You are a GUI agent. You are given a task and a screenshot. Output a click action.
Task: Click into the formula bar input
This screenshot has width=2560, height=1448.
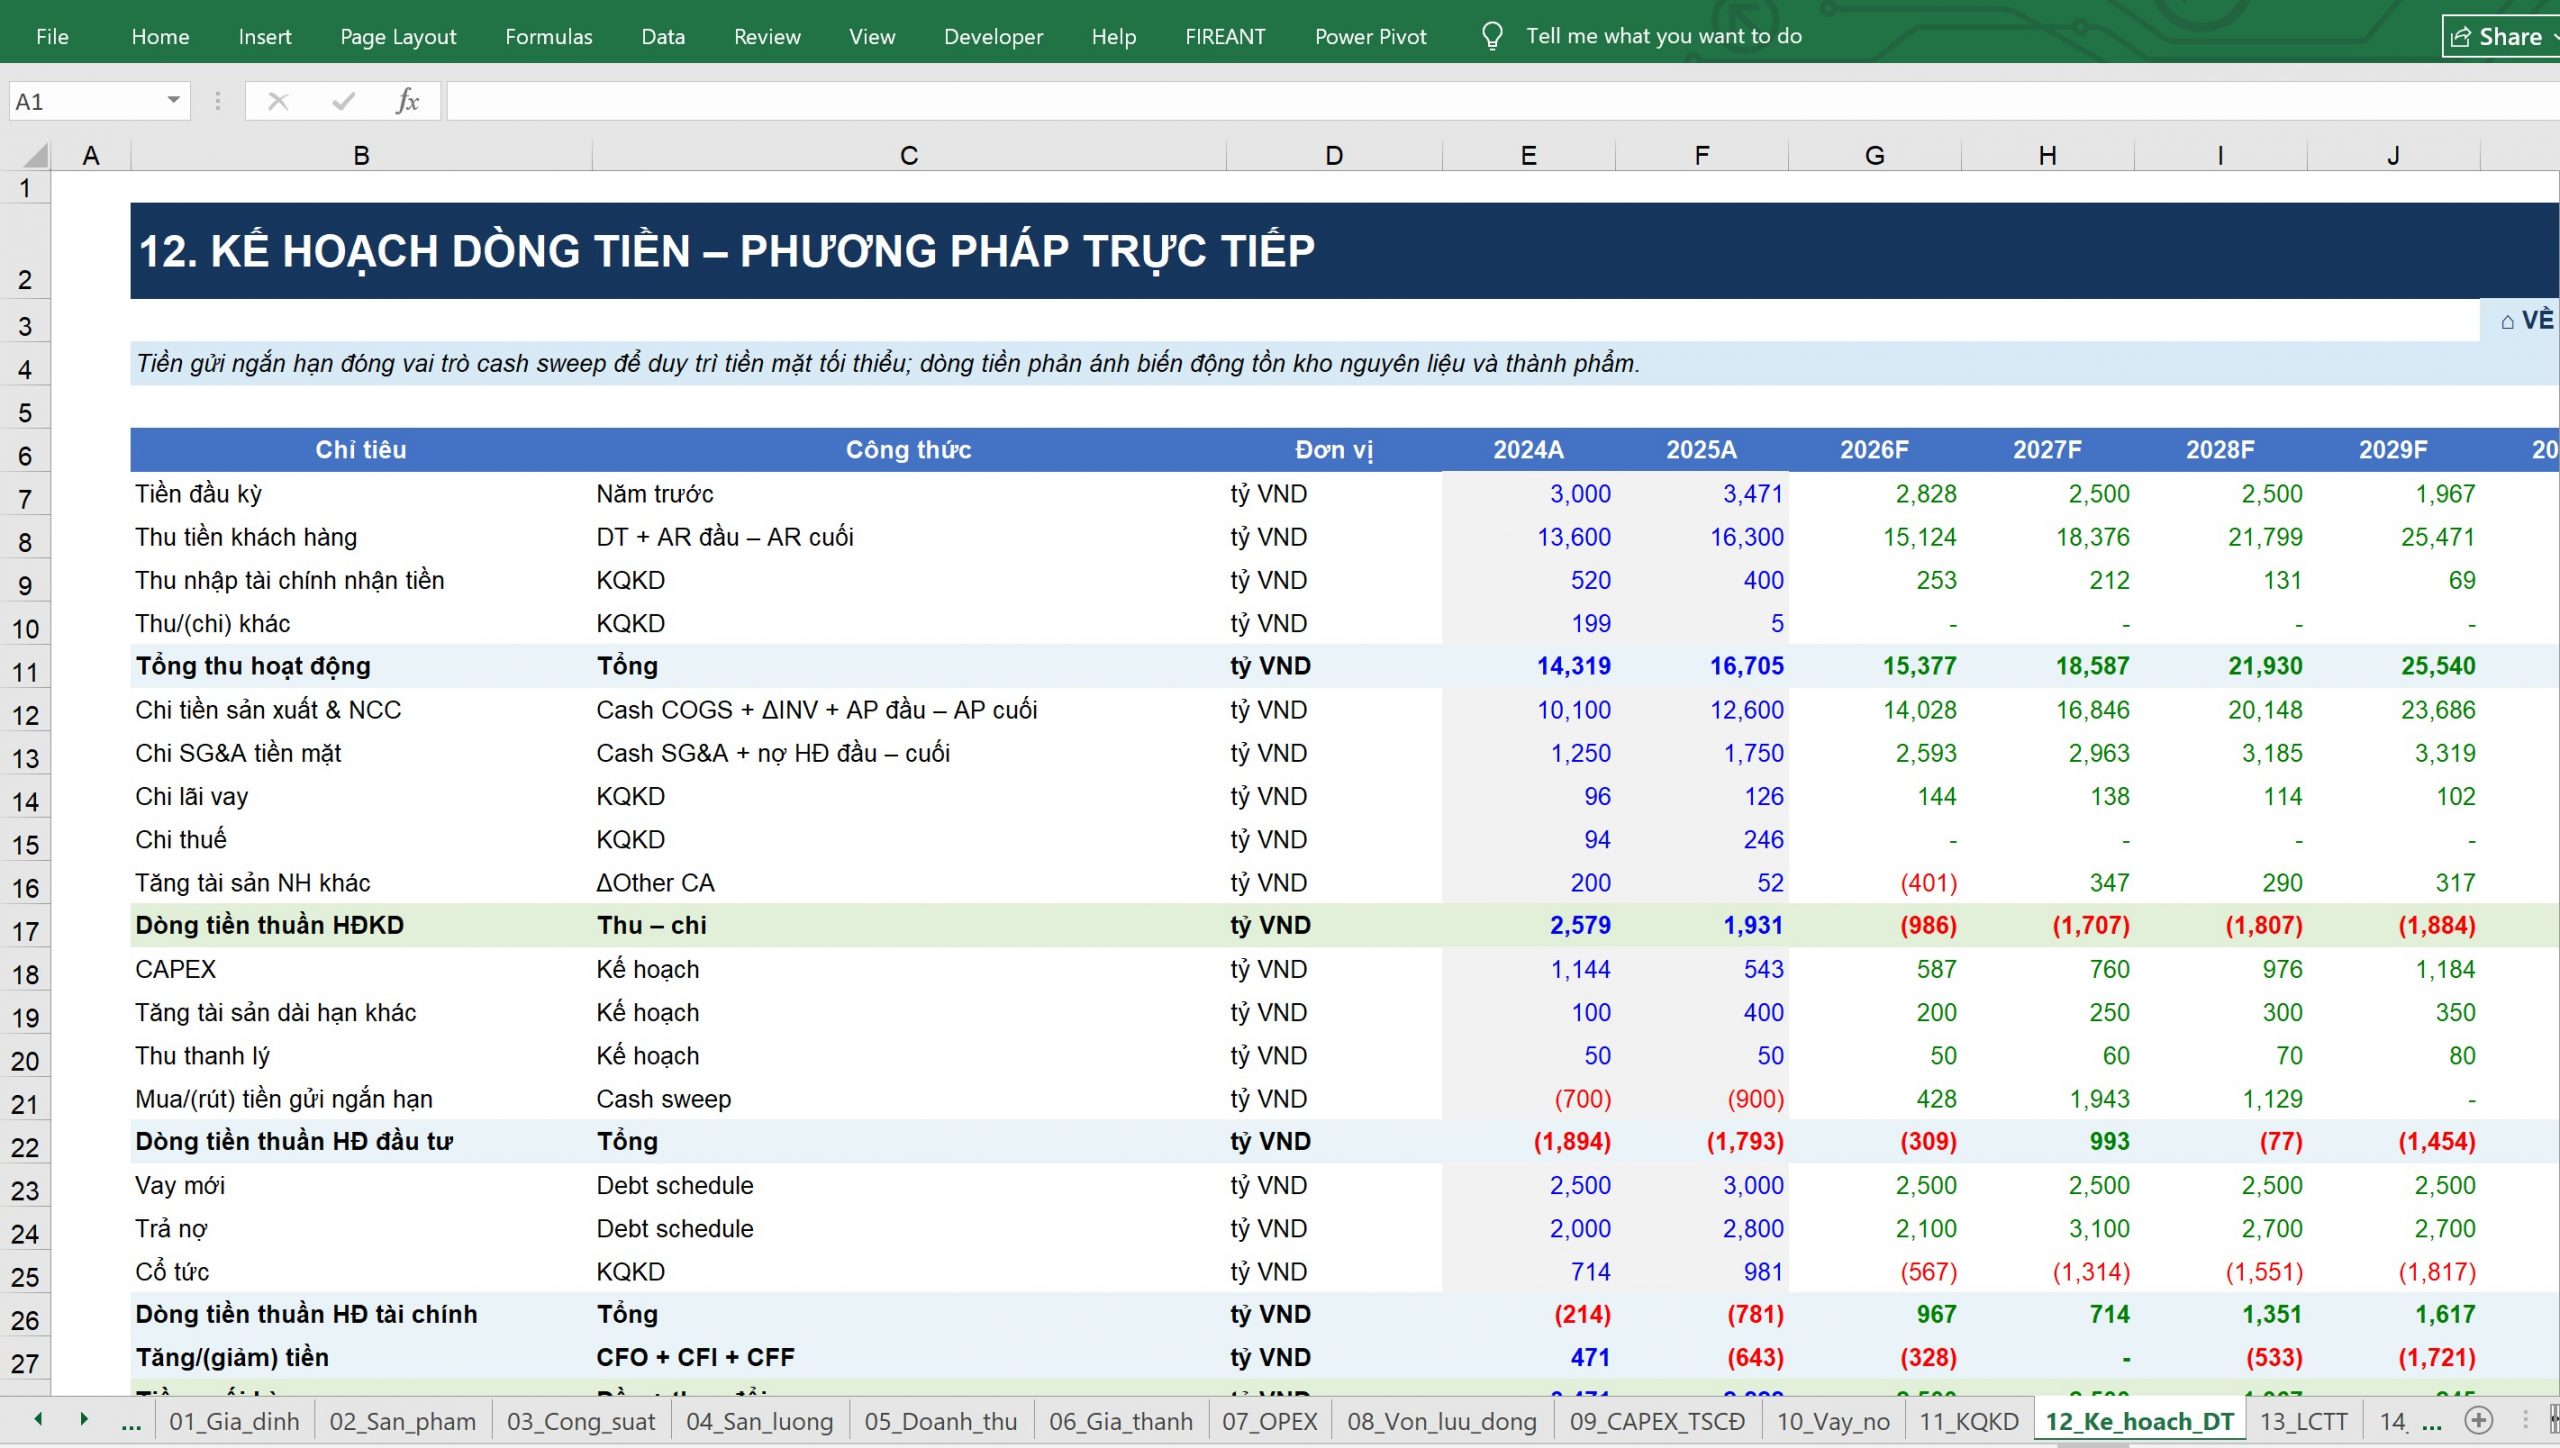coord(1500,101)
